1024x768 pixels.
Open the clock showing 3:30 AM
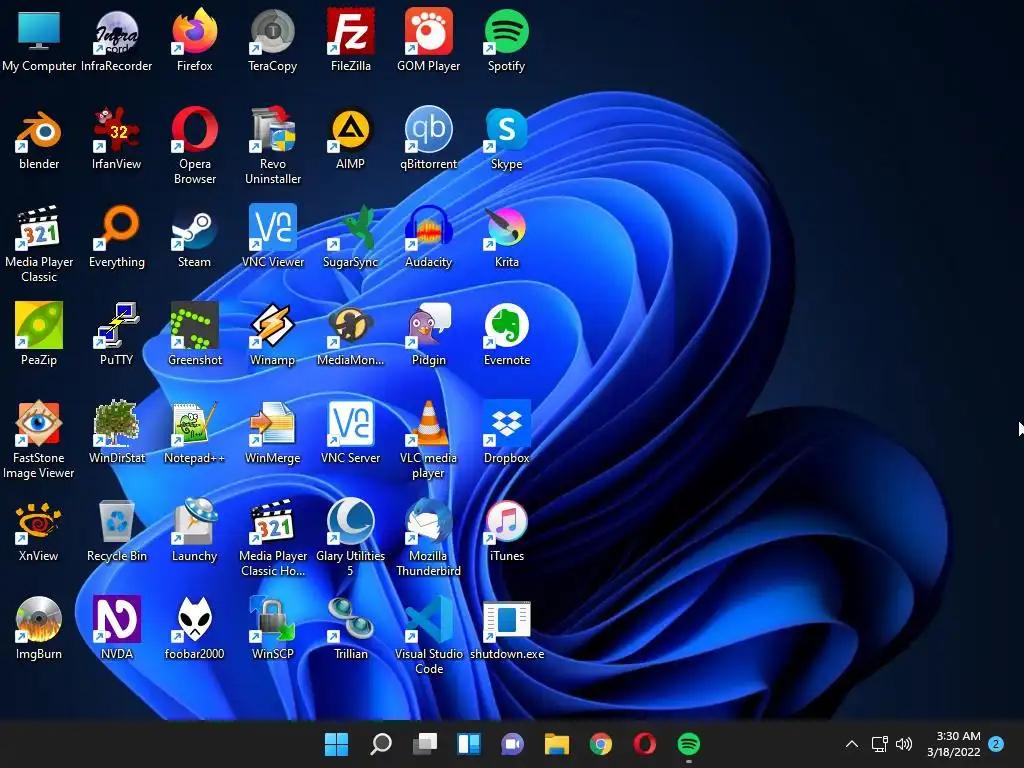pyautogui.click(x=954, y=744)
